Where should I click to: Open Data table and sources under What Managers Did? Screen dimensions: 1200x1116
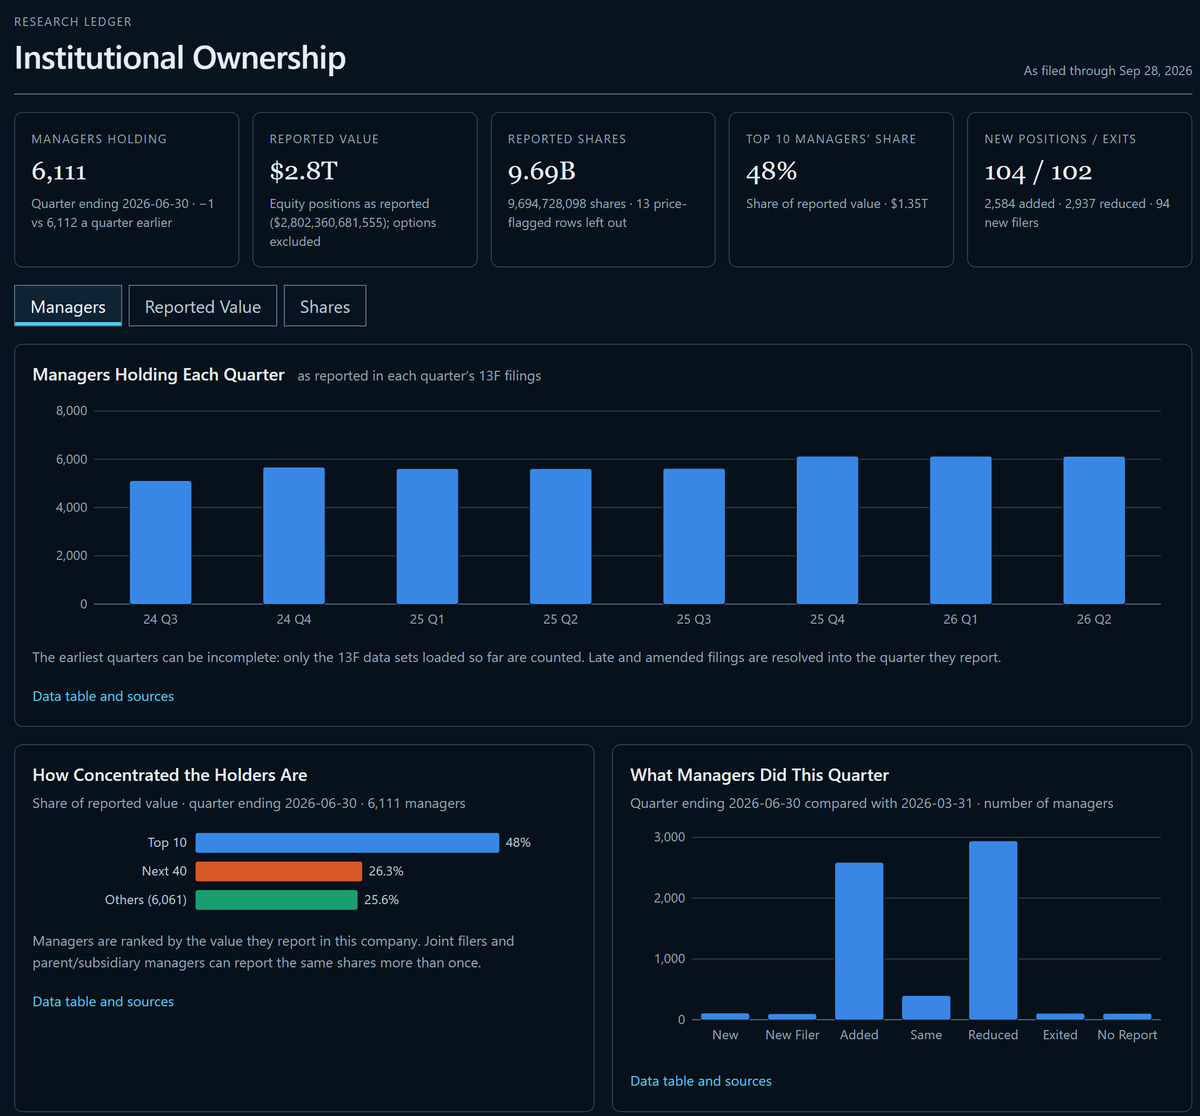tap(701, 1081)
